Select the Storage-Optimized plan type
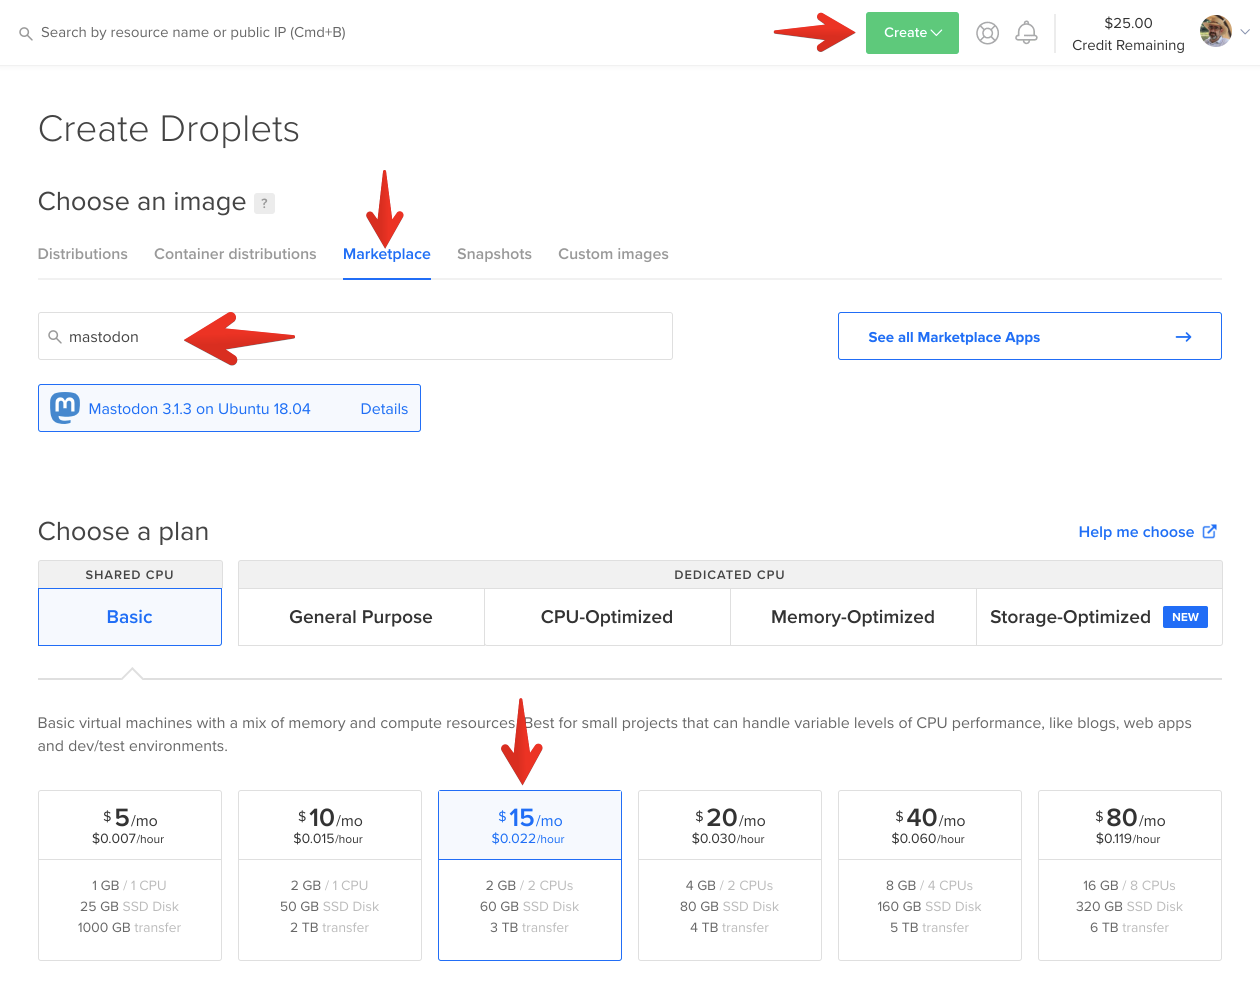 coord(1099,617)
